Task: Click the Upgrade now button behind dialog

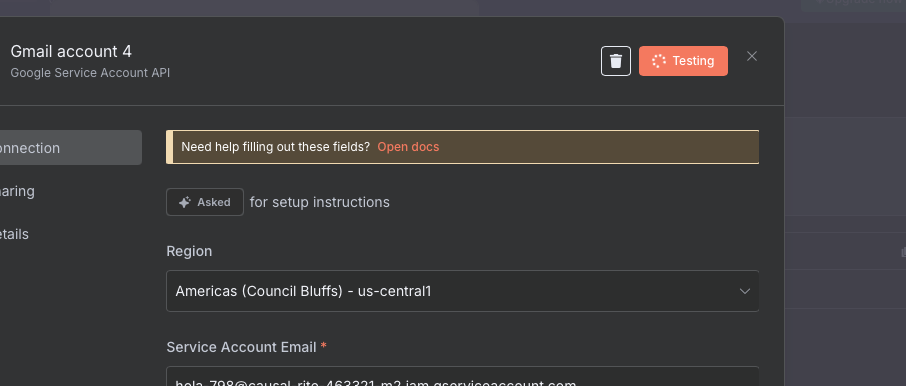Action: 854,6
